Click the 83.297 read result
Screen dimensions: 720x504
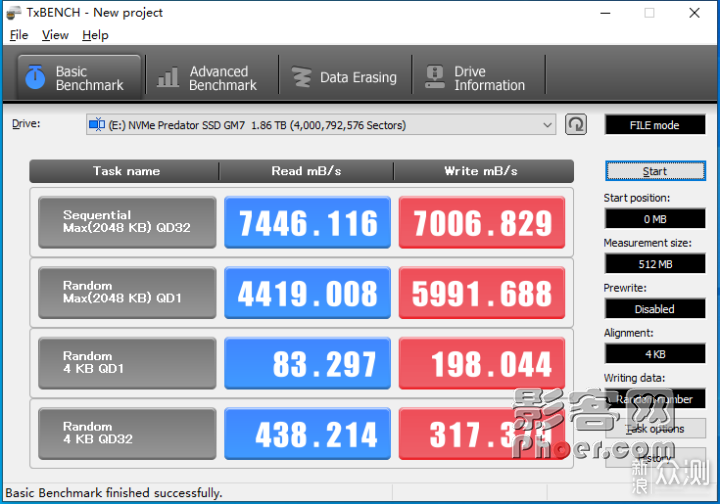tap(307, 363)
